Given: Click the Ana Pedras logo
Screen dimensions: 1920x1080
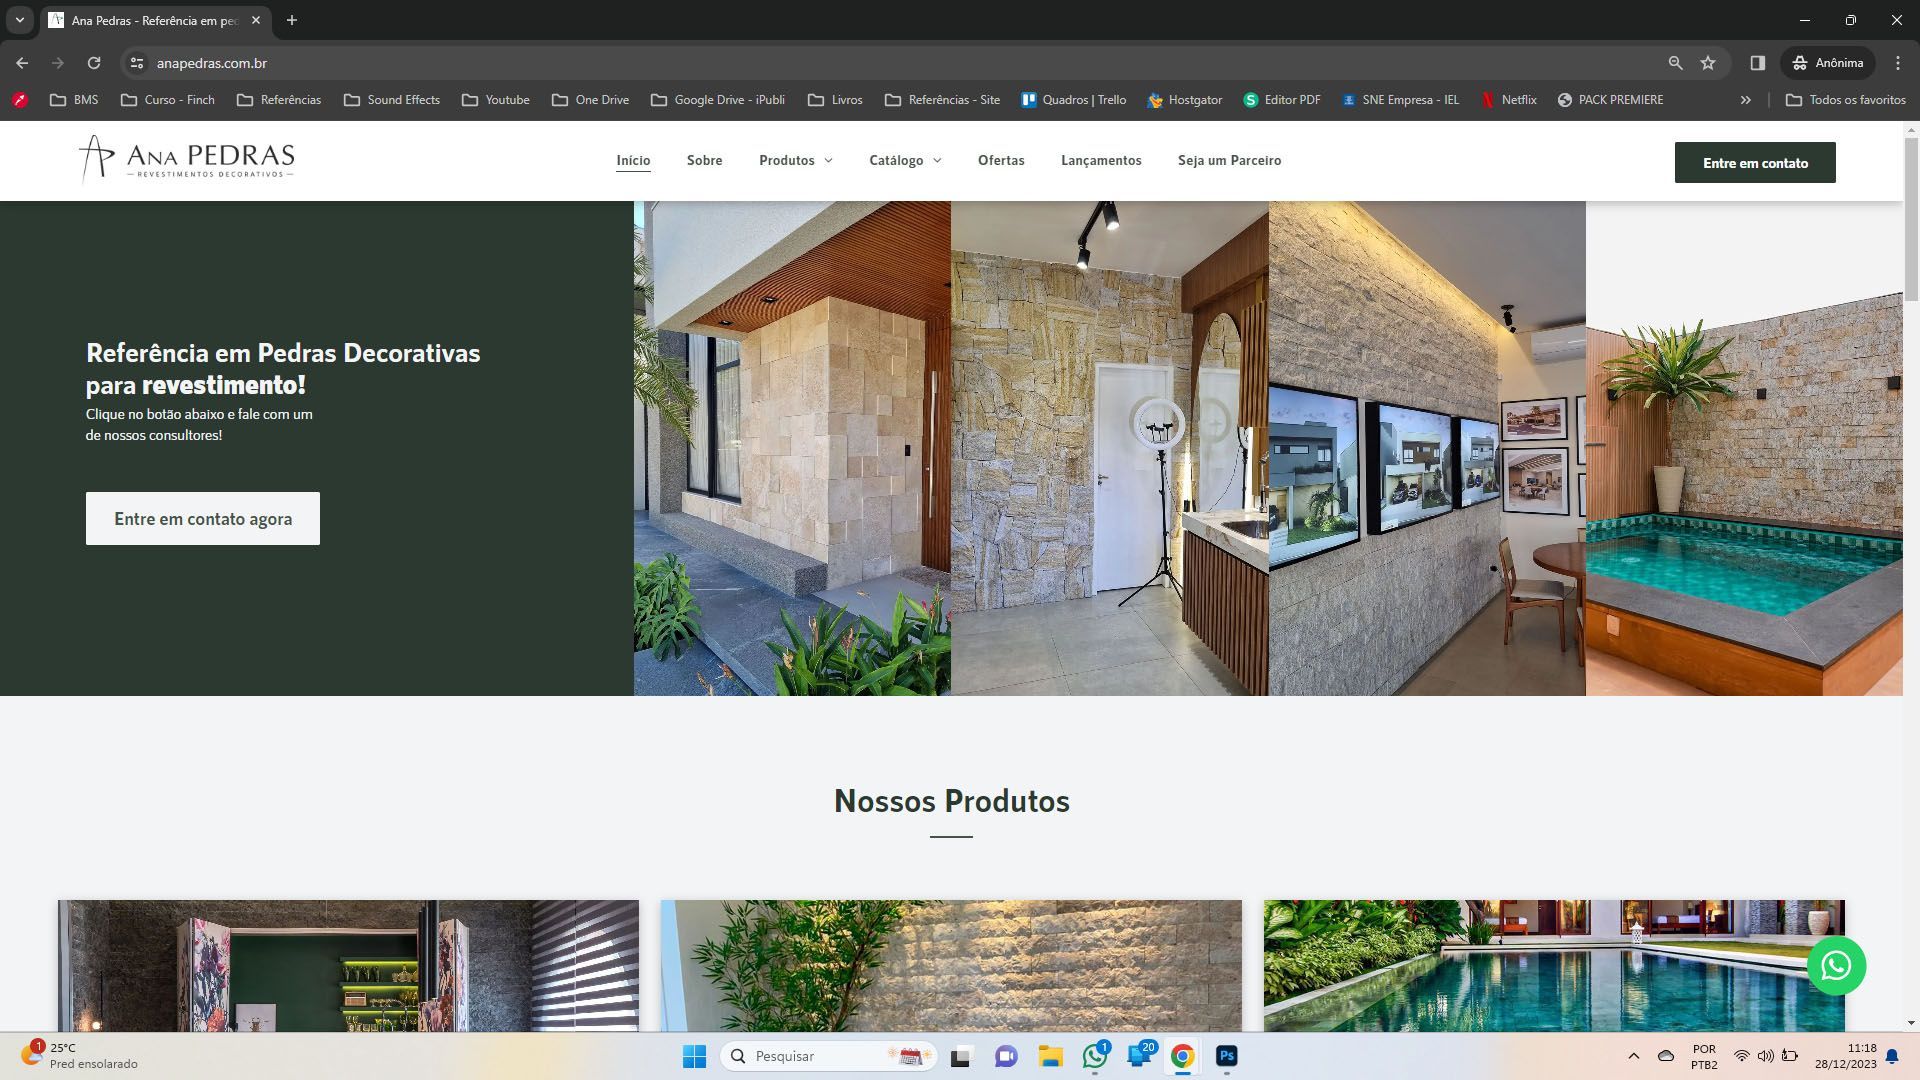Looking at the screenshot, I should click(x=187, y=160).
